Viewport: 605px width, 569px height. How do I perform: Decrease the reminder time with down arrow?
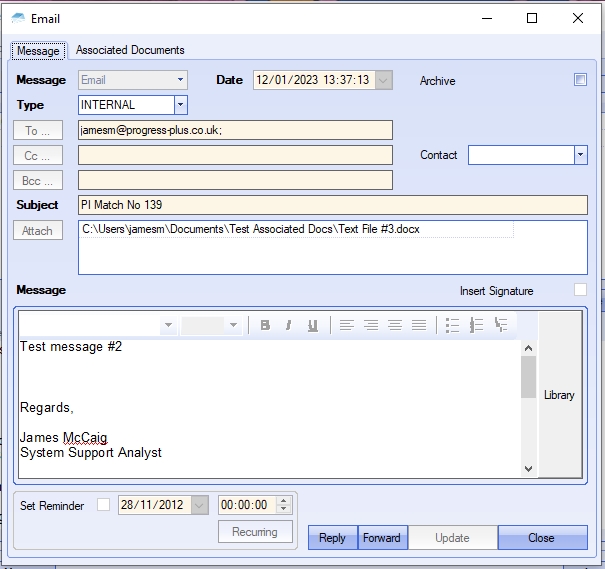click(x=284, y=509)
